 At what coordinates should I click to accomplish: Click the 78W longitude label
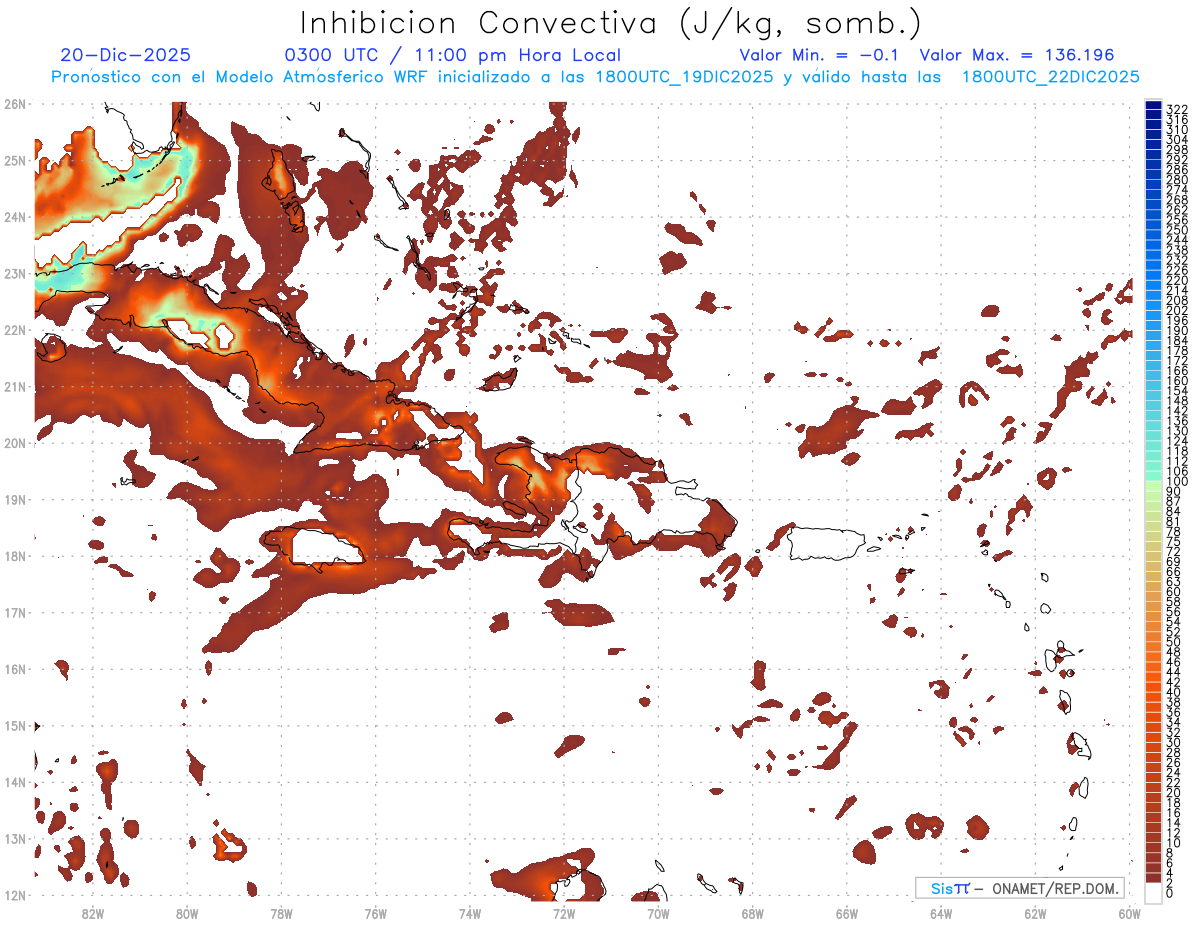(282, 913)
